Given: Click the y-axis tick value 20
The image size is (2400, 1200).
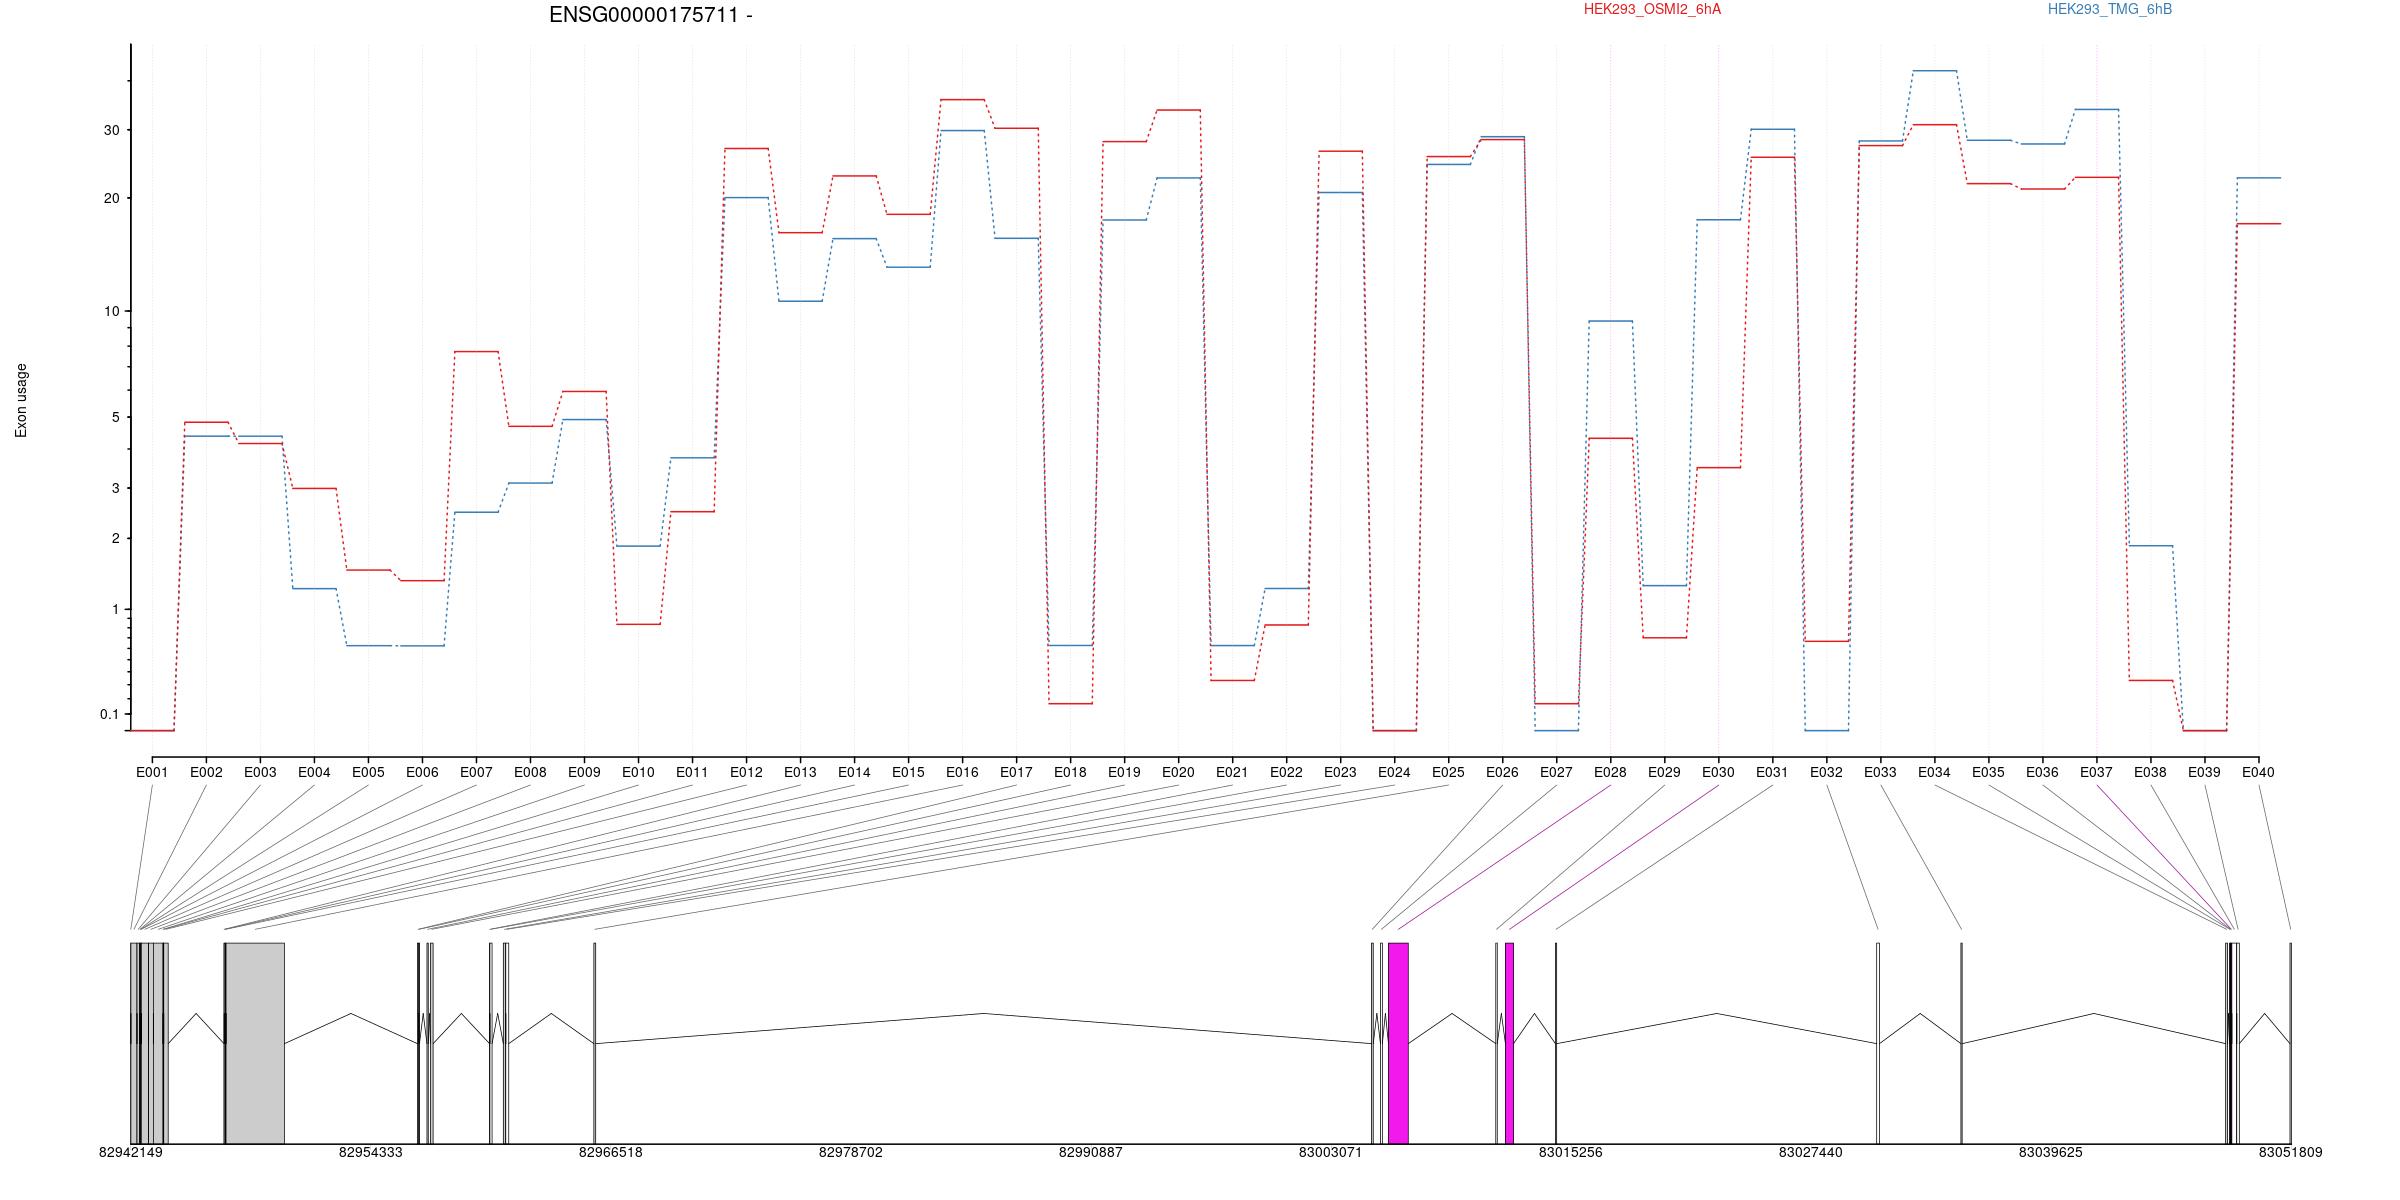Looking at the screenshot, I should 110,198.
